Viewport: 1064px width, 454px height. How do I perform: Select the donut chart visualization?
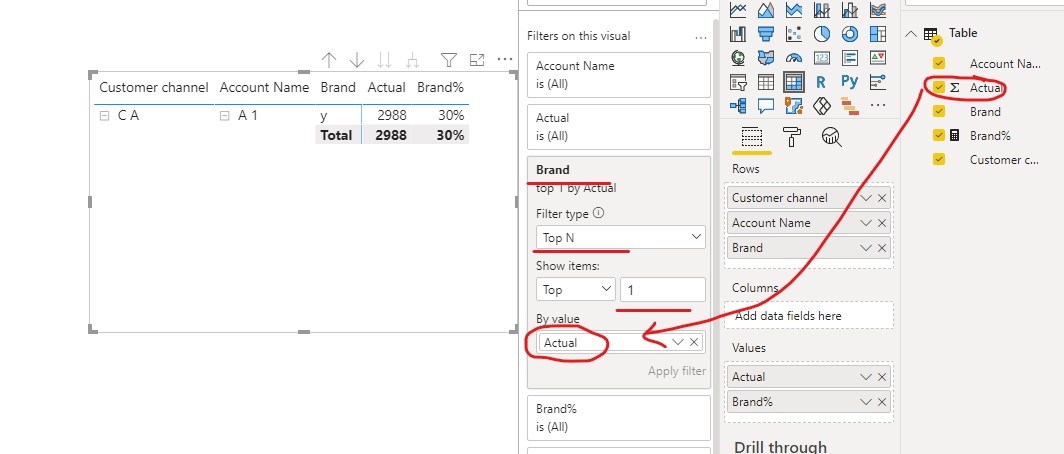(850, 33)
